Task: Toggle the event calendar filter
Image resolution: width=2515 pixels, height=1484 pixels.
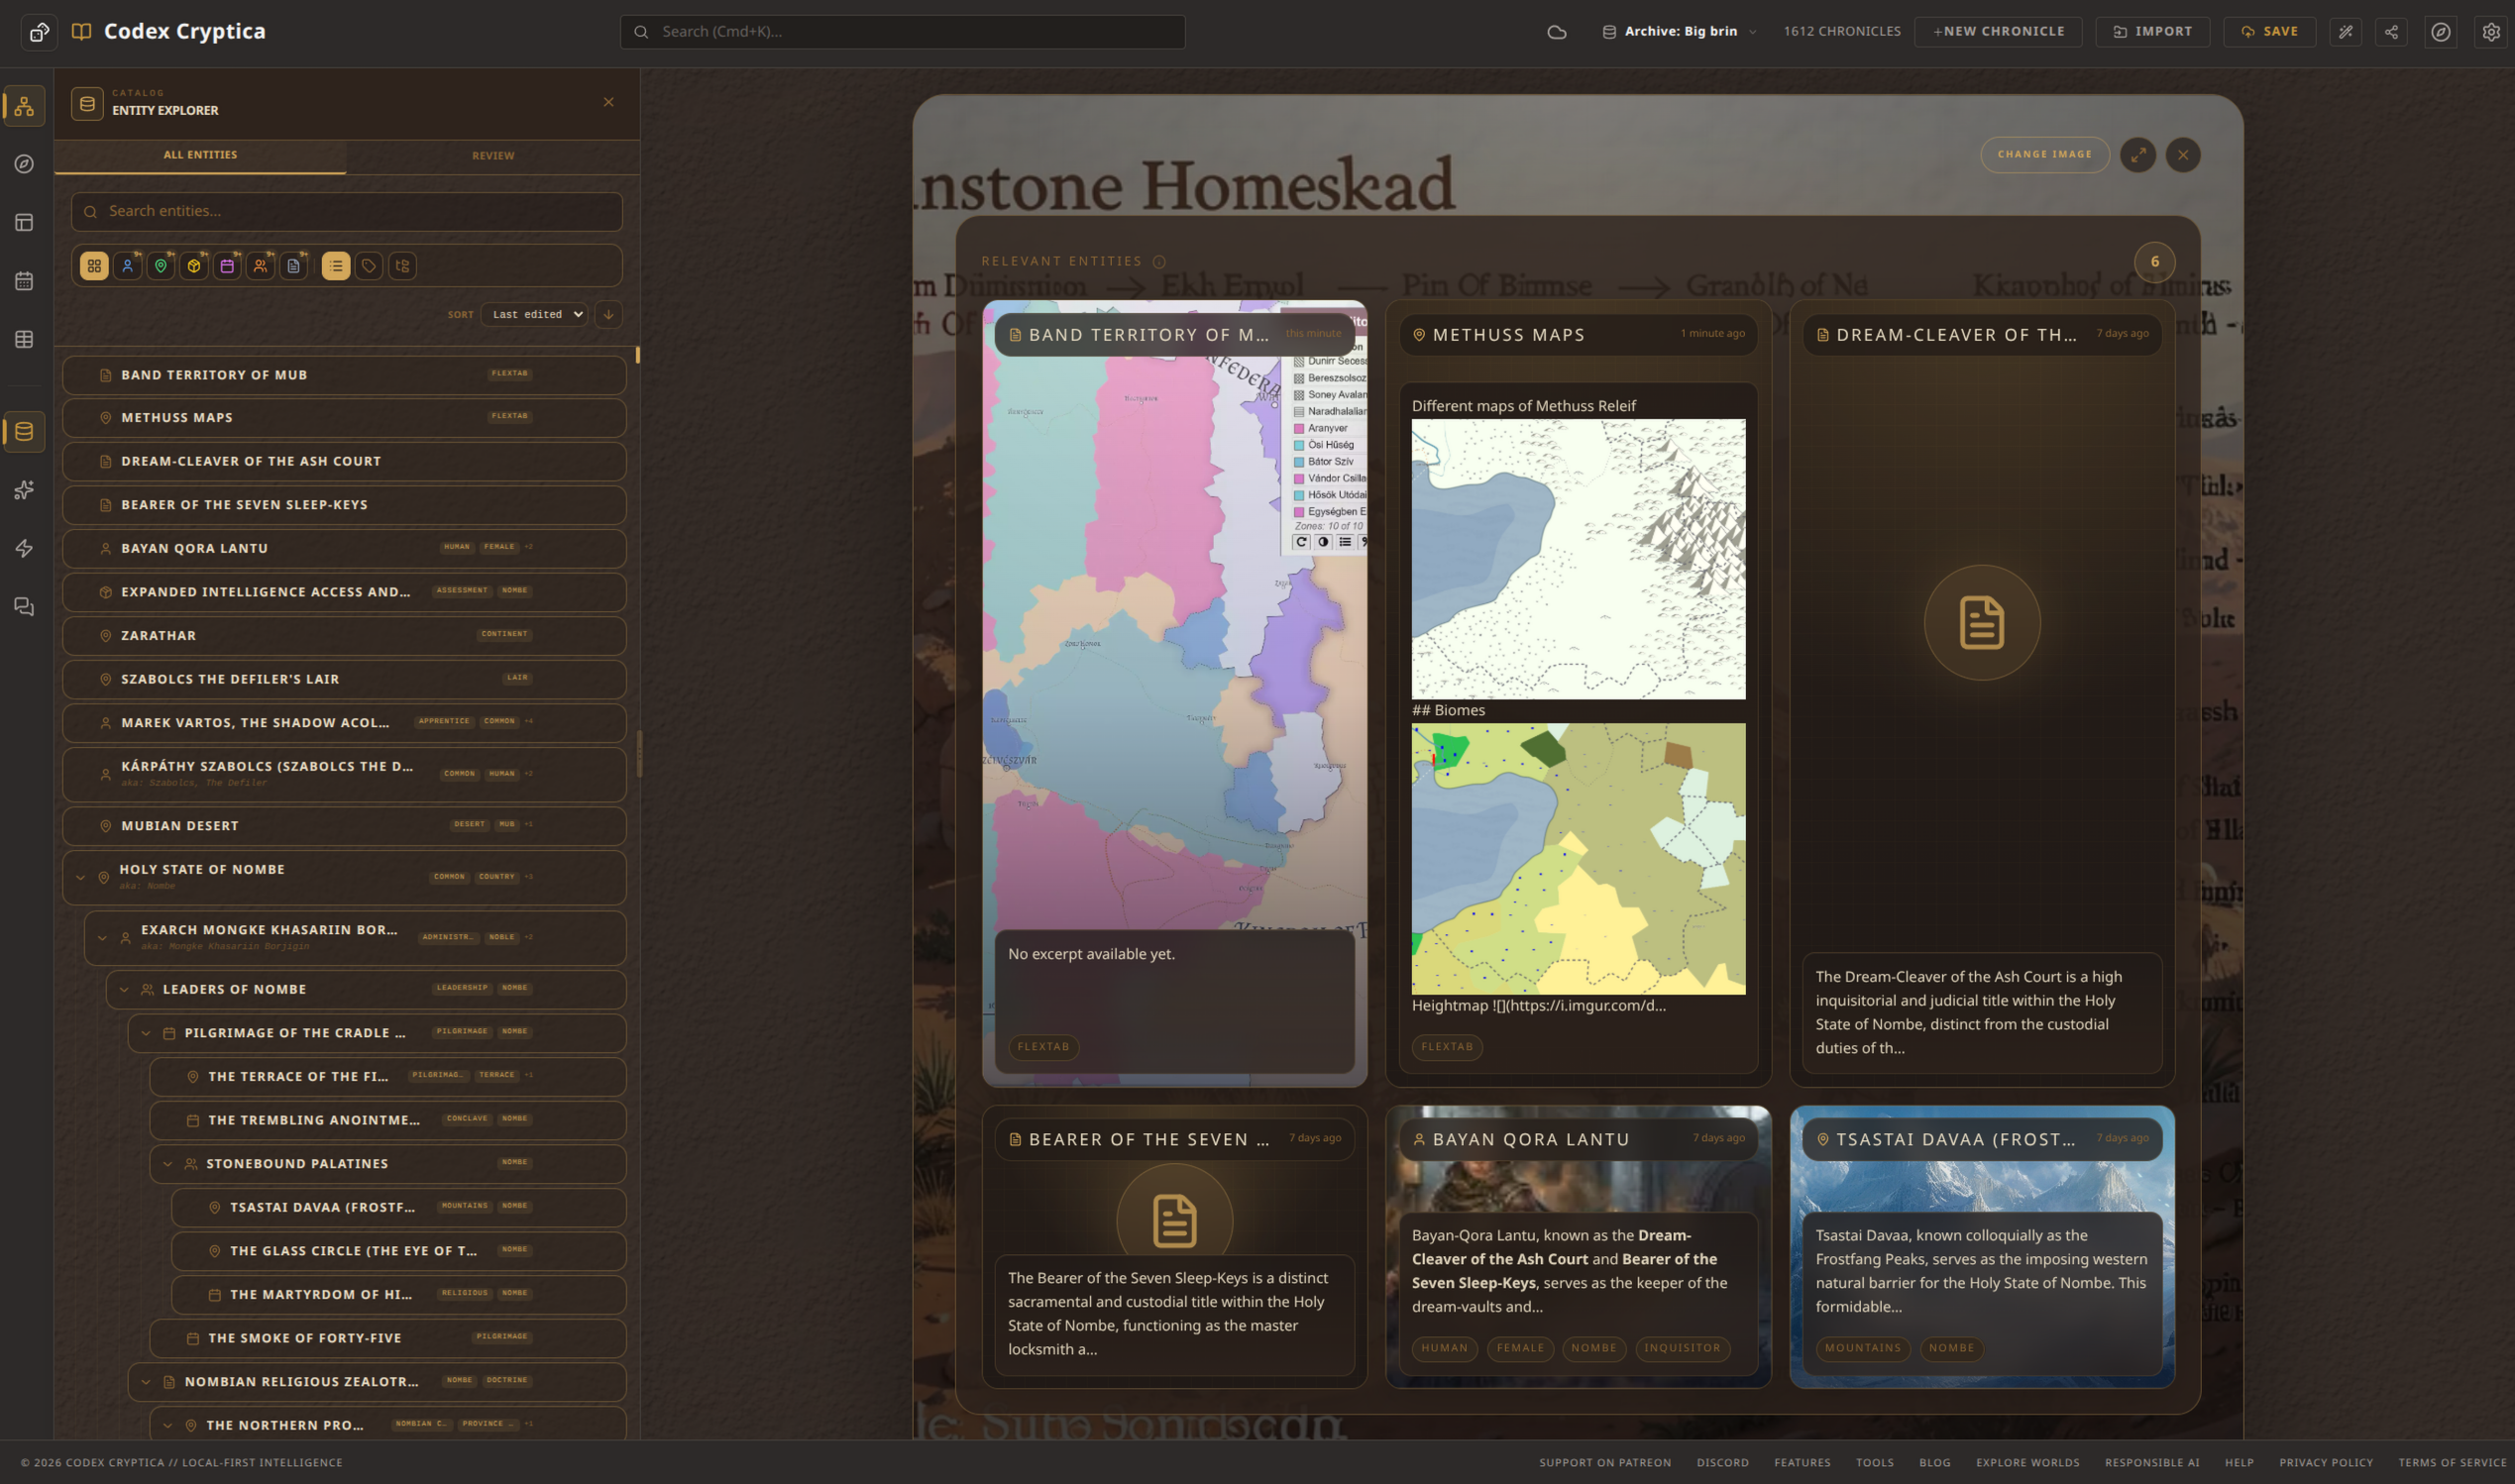Action: tap(227, 266)
